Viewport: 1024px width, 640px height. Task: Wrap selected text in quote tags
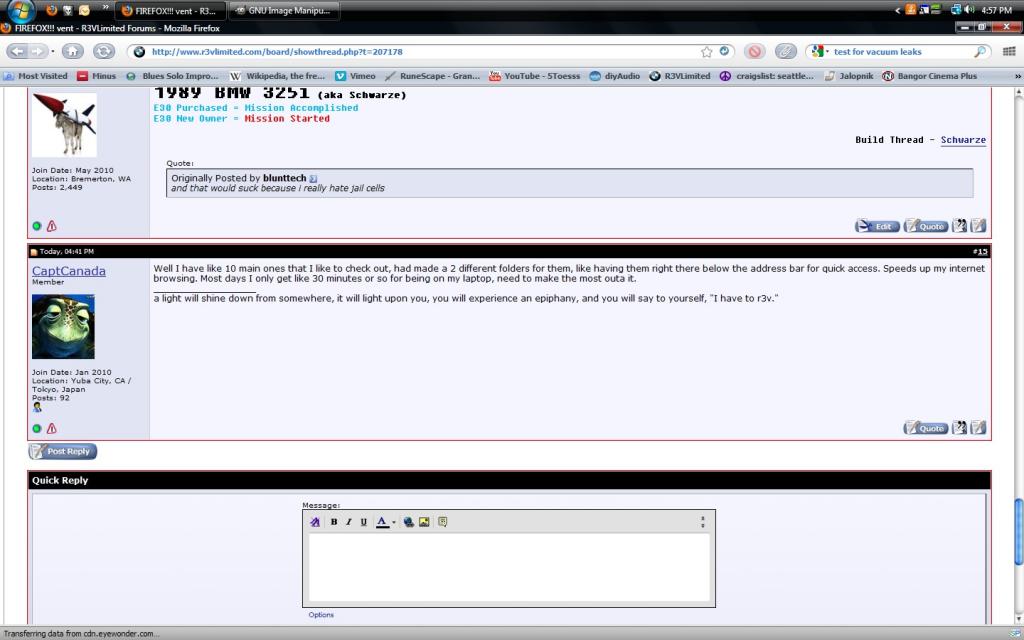click(442, 522)
